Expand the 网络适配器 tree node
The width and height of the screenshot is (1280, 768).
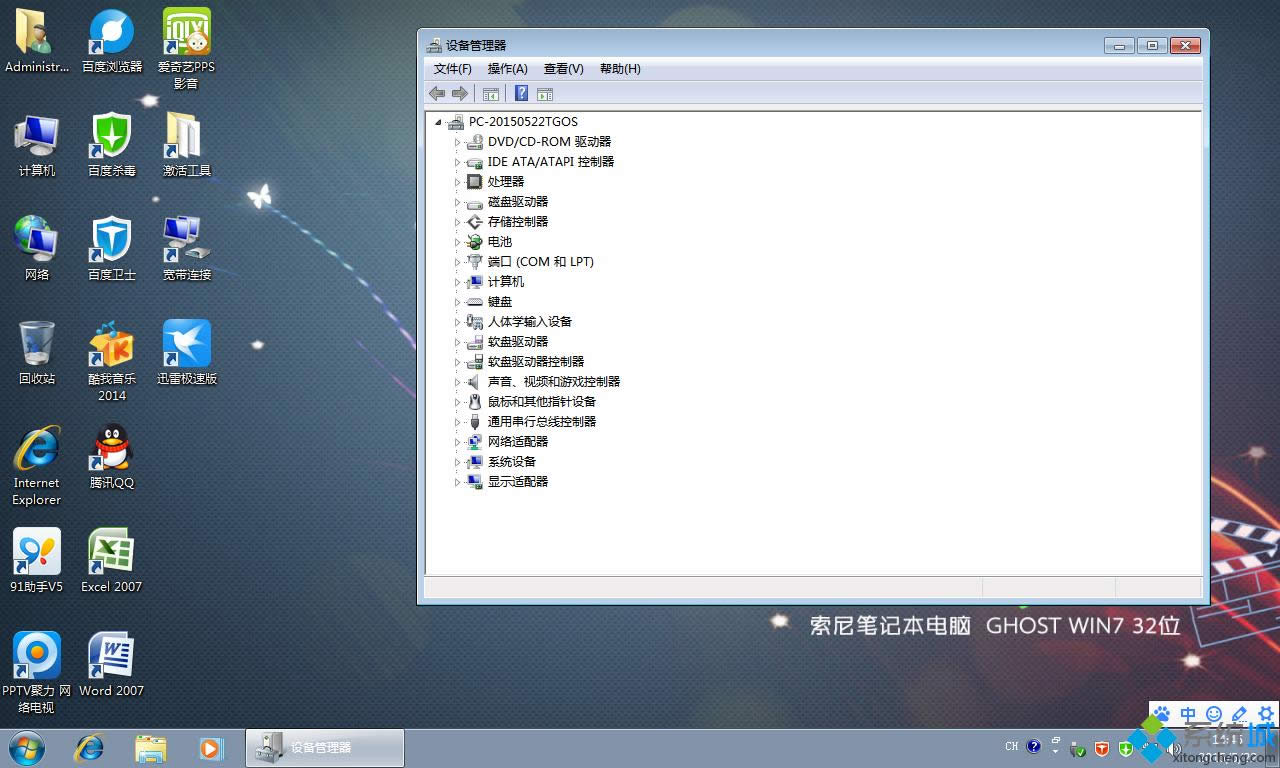457,441
